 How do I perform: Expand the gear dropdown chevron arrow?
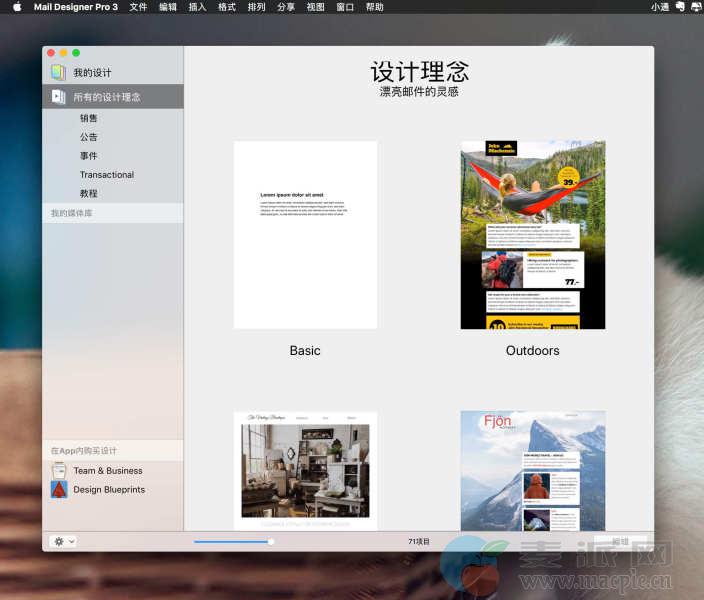coord(71,541)
